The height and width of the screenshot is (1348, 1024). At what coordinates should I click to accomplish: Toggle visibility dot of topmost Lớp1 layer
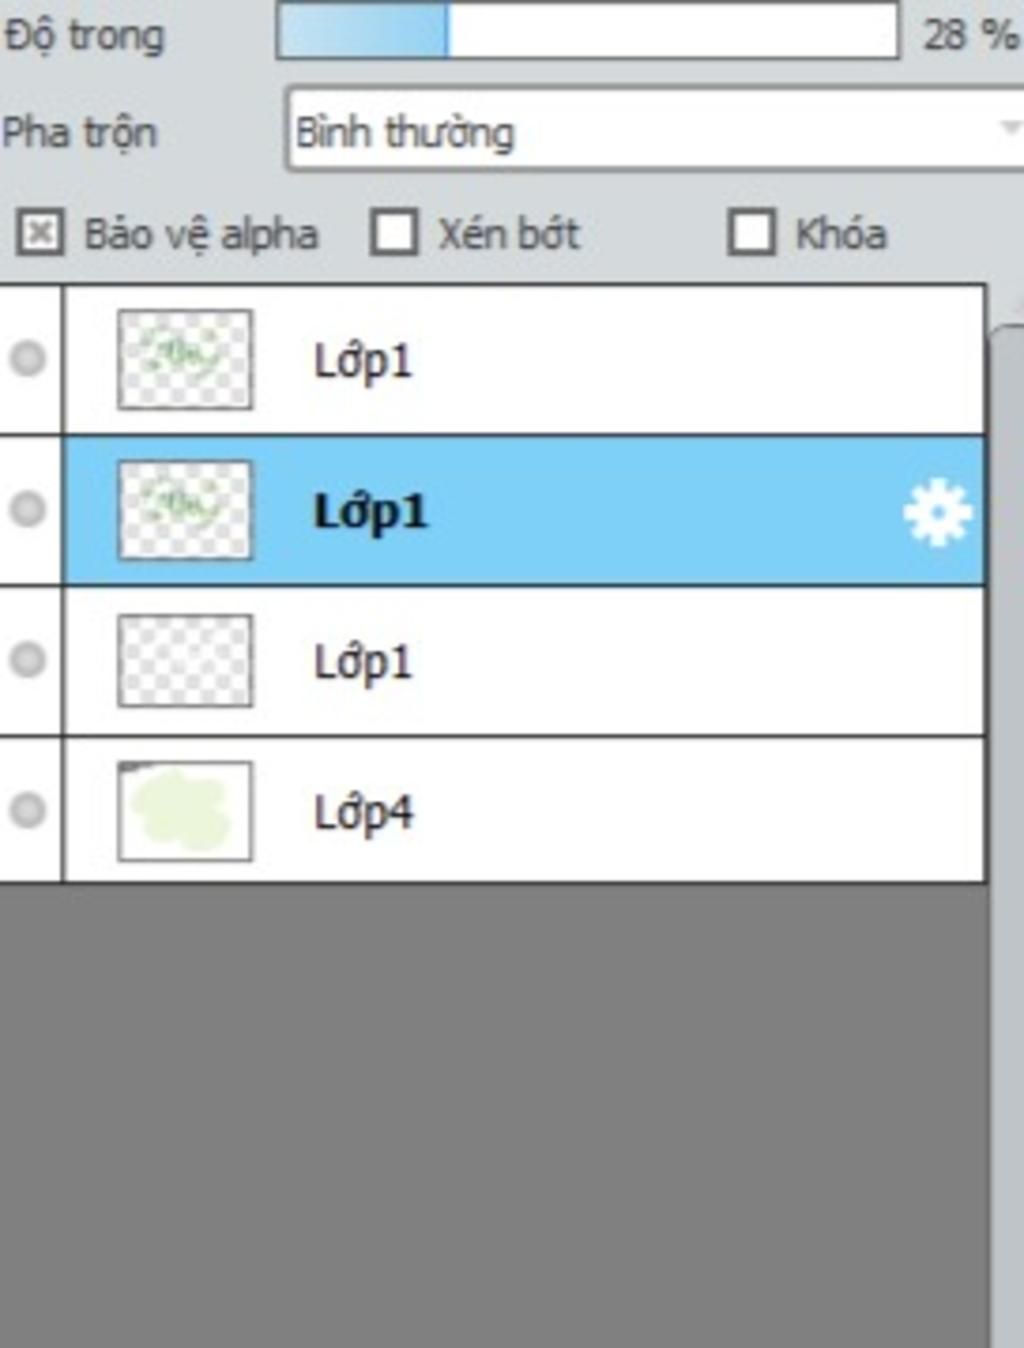coord(28,358)
